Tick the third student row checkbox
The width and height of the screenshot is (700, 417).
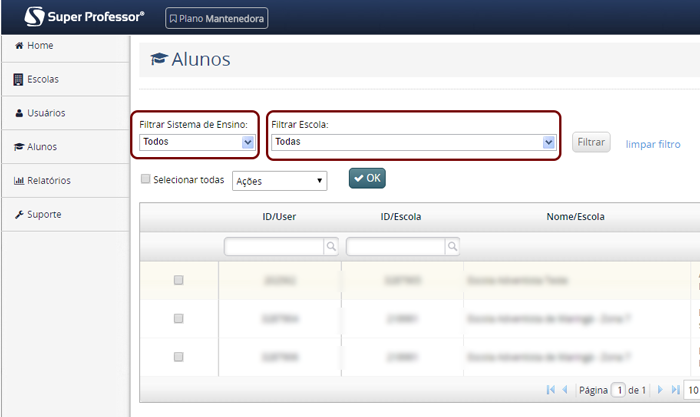tap(179, 356)
